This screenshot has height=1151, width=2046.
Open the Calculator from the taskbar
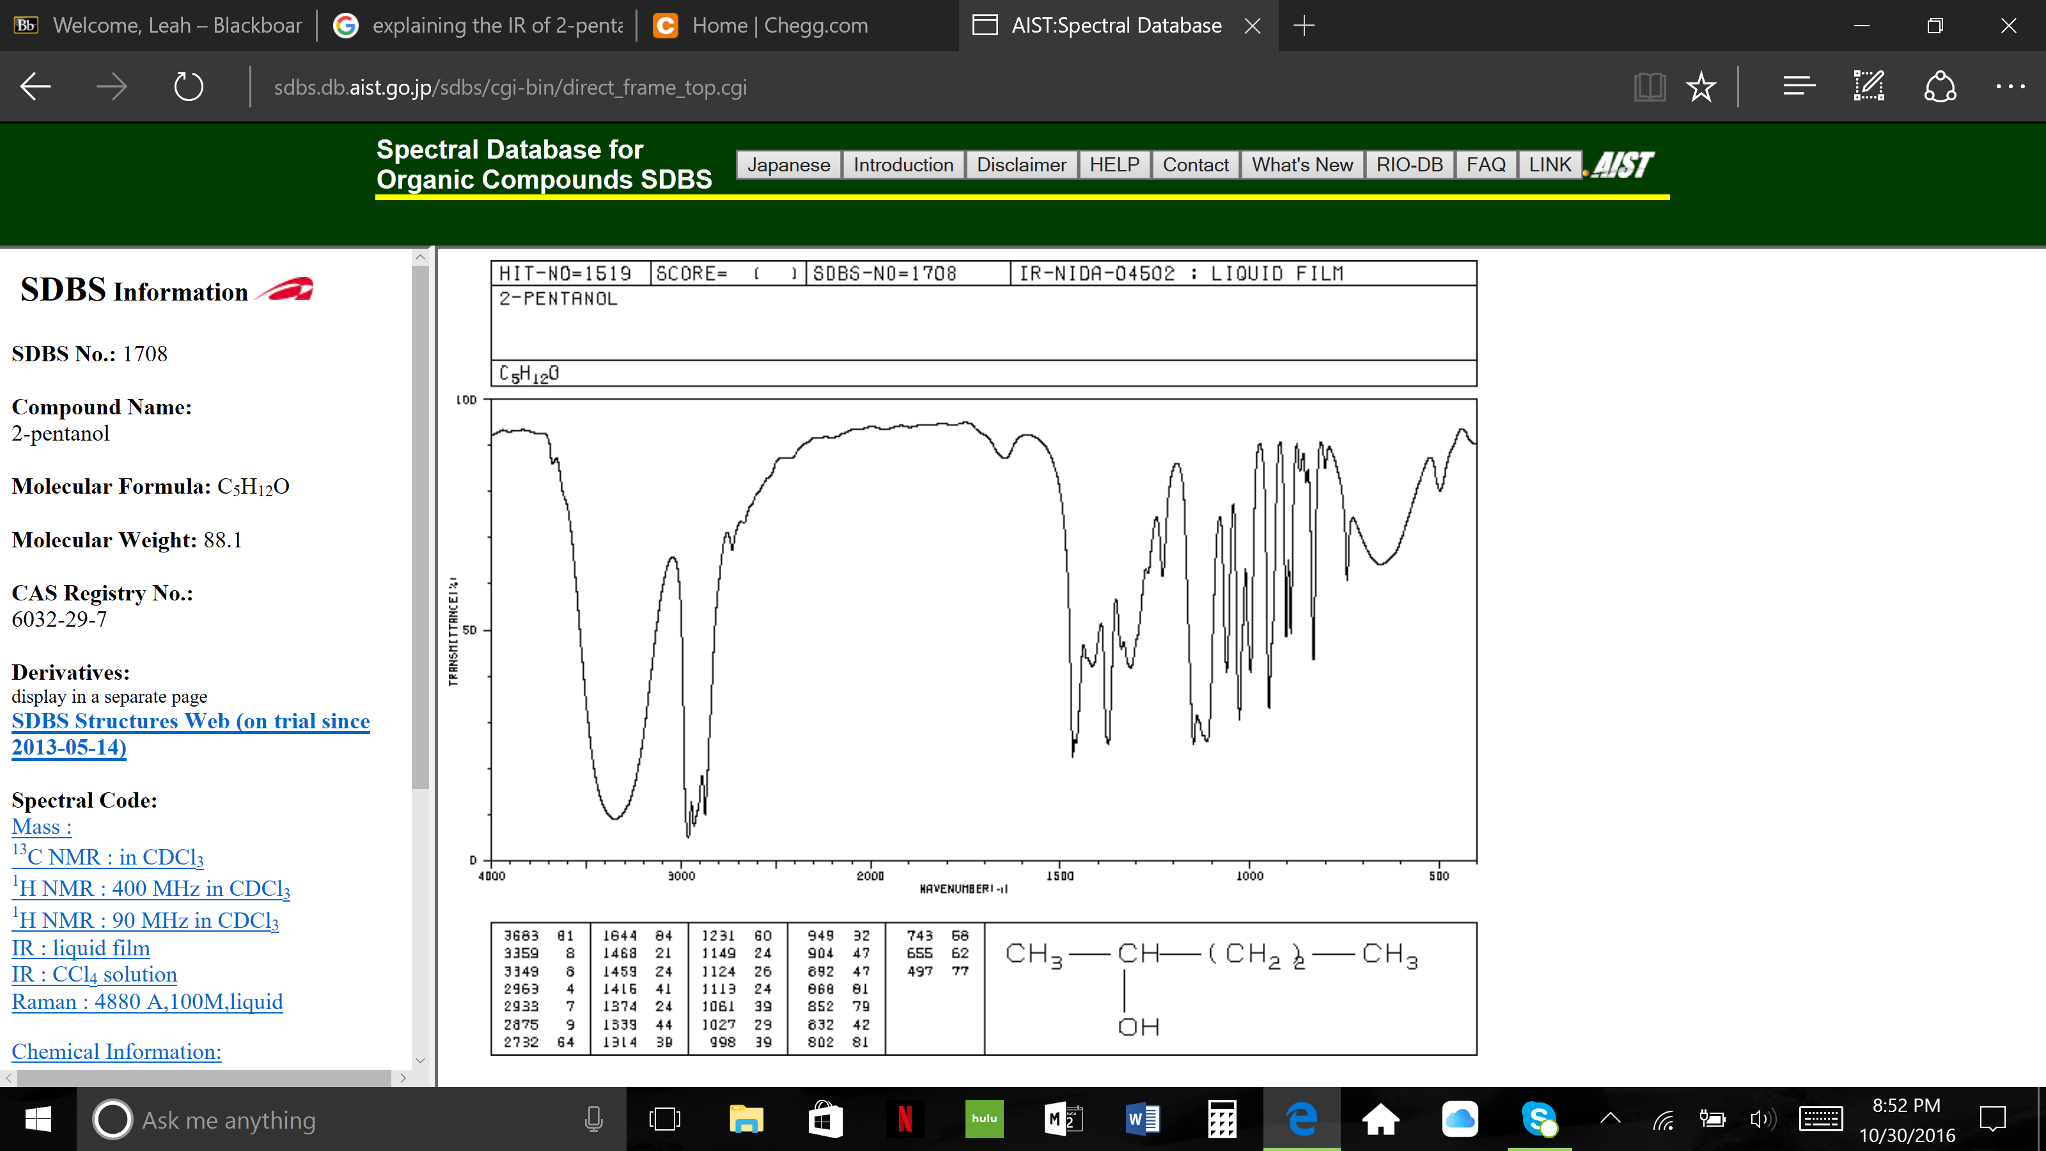pos(1222,1119)
